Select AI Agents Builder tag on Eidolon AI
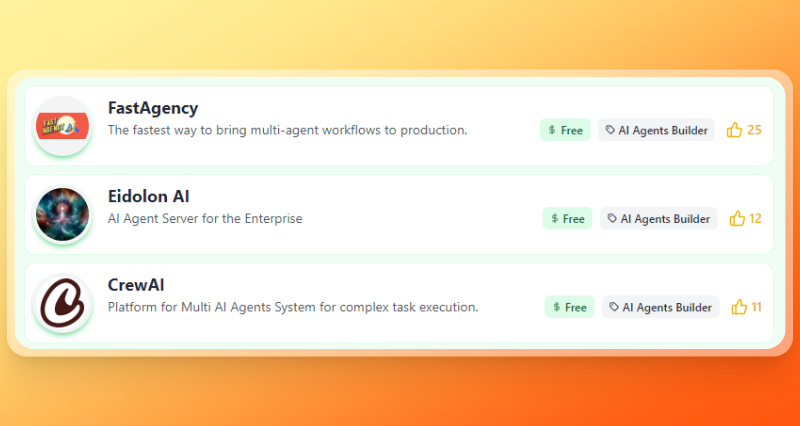This screenshot has width=800, height=426. pyautogui.click(x=659, y=218)
